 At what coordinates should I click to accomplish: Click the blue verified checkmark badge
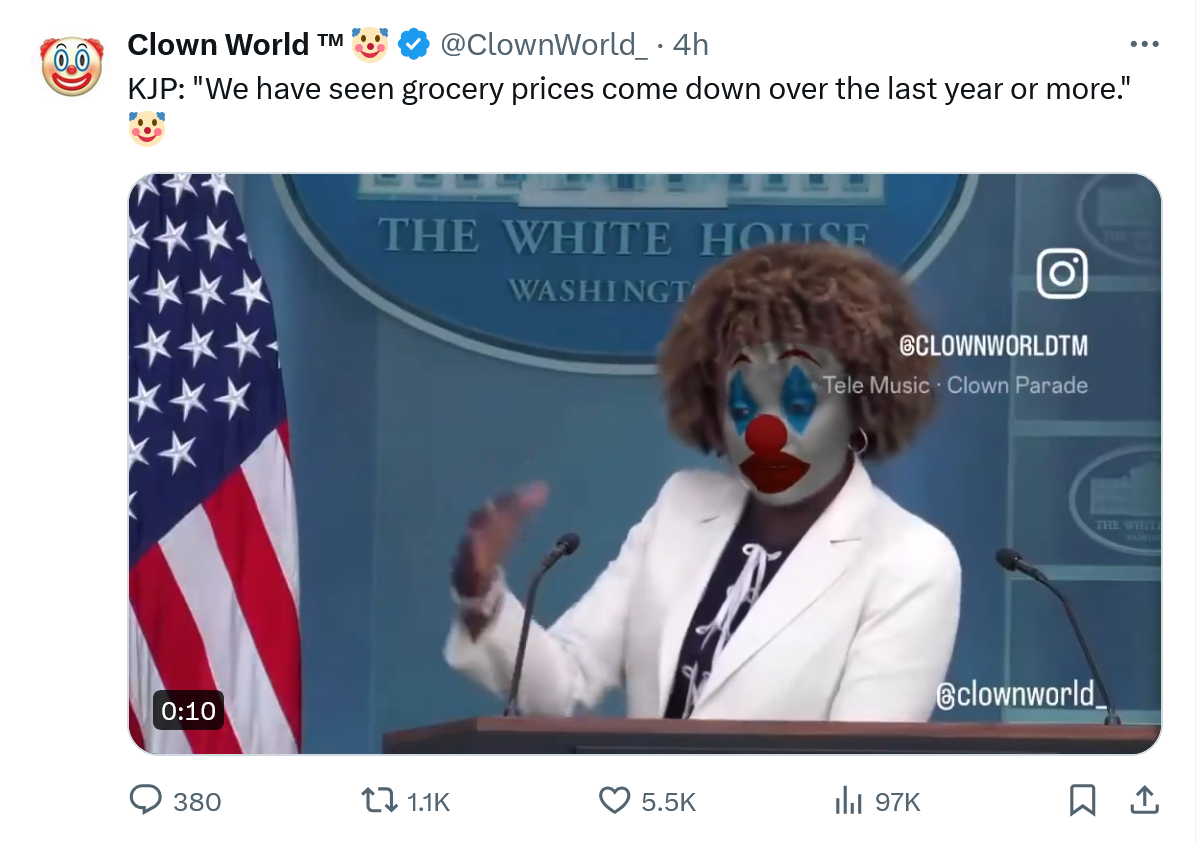[414, 44]
